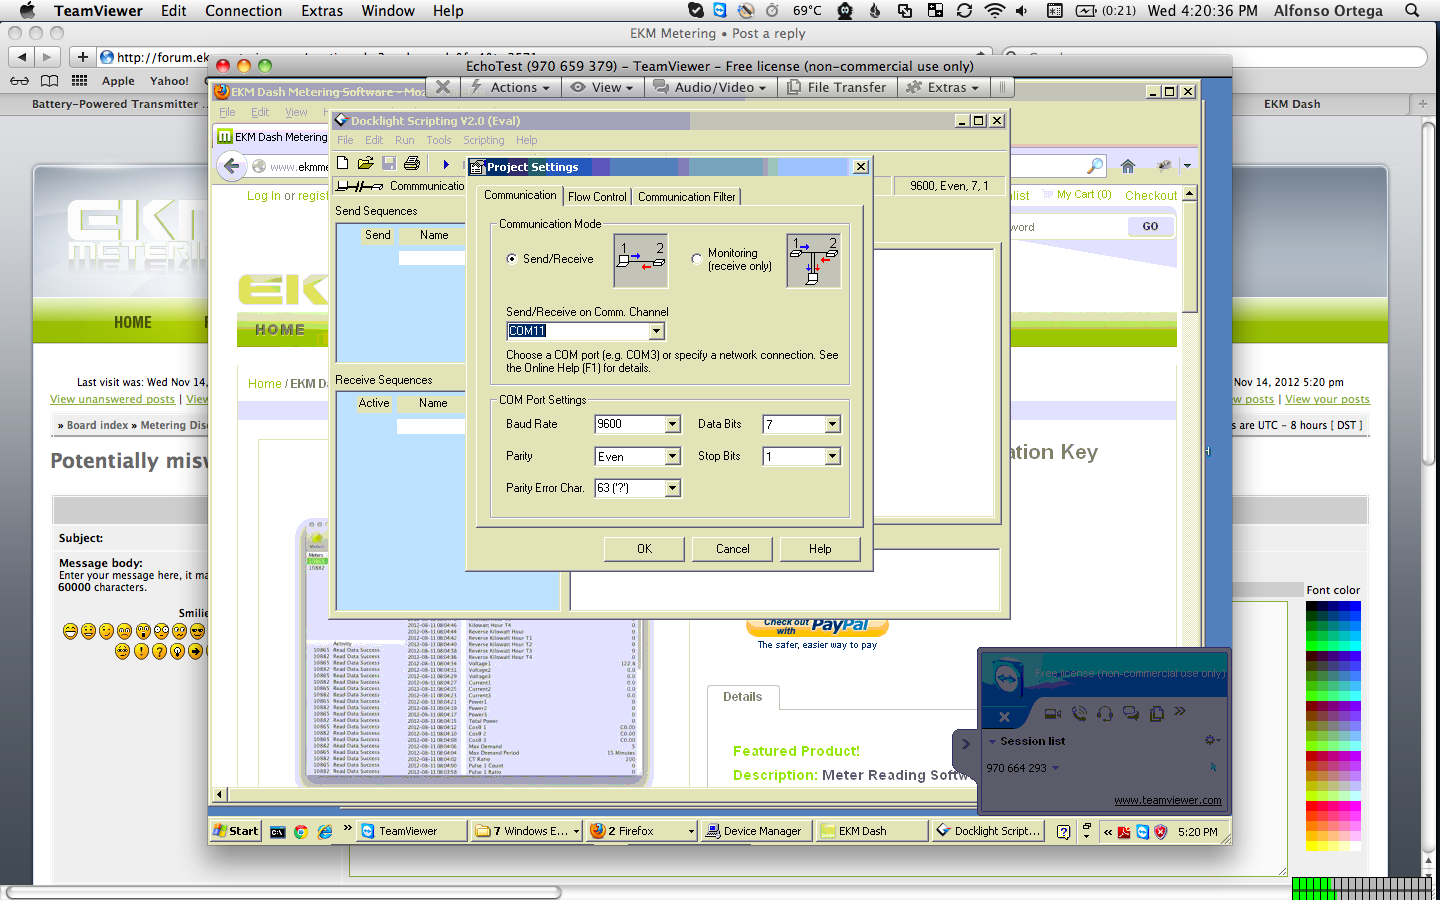The height and width of the screenshot is (900, 1440).
Task: Click the Firefox back arrow in remote window
Action: point(231,166)
